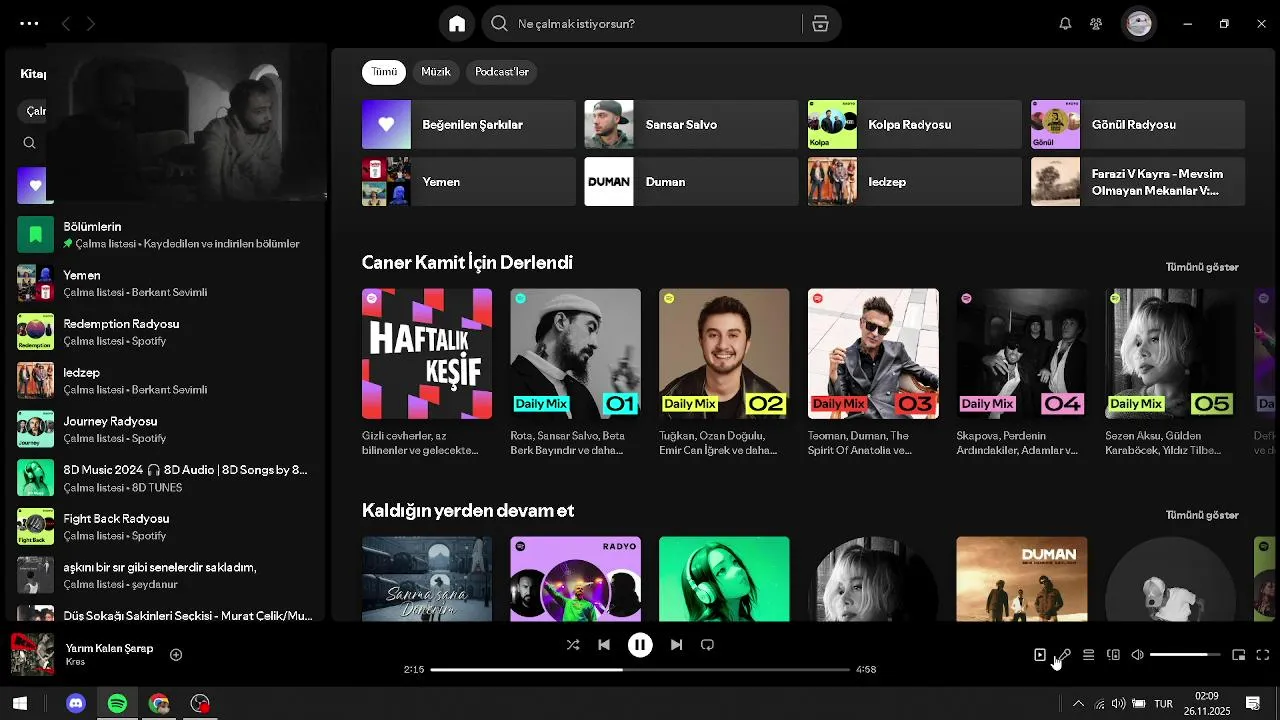Click the song progress bar

640,669
